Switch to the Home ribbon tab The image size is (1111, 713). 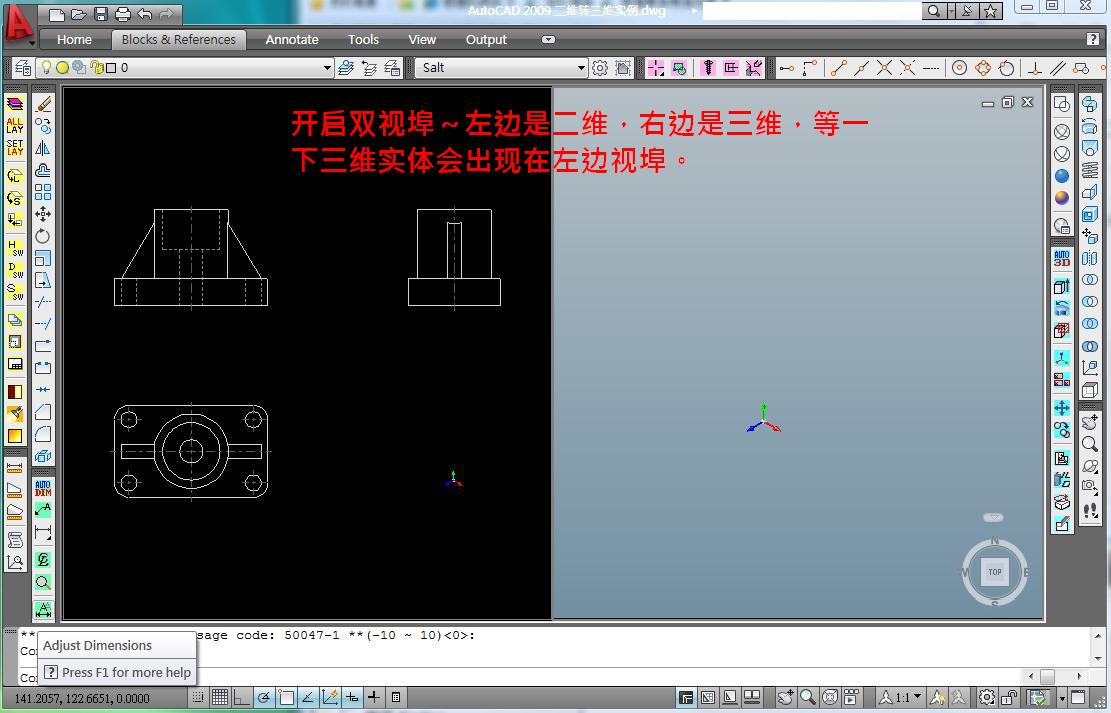[74, 40]
